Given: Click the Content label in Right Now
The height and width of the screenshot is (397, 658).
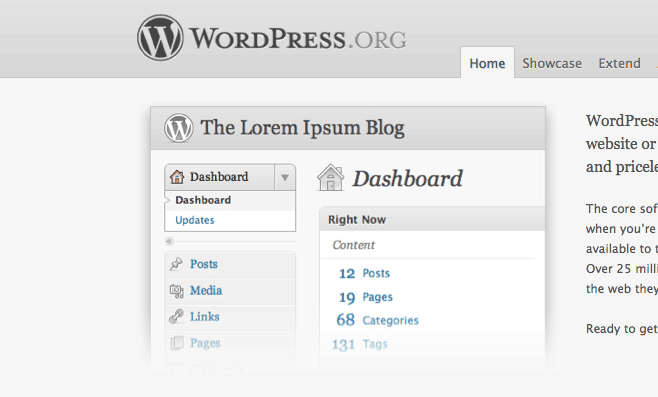Looking at the screenshot, I should coord(354,245).
